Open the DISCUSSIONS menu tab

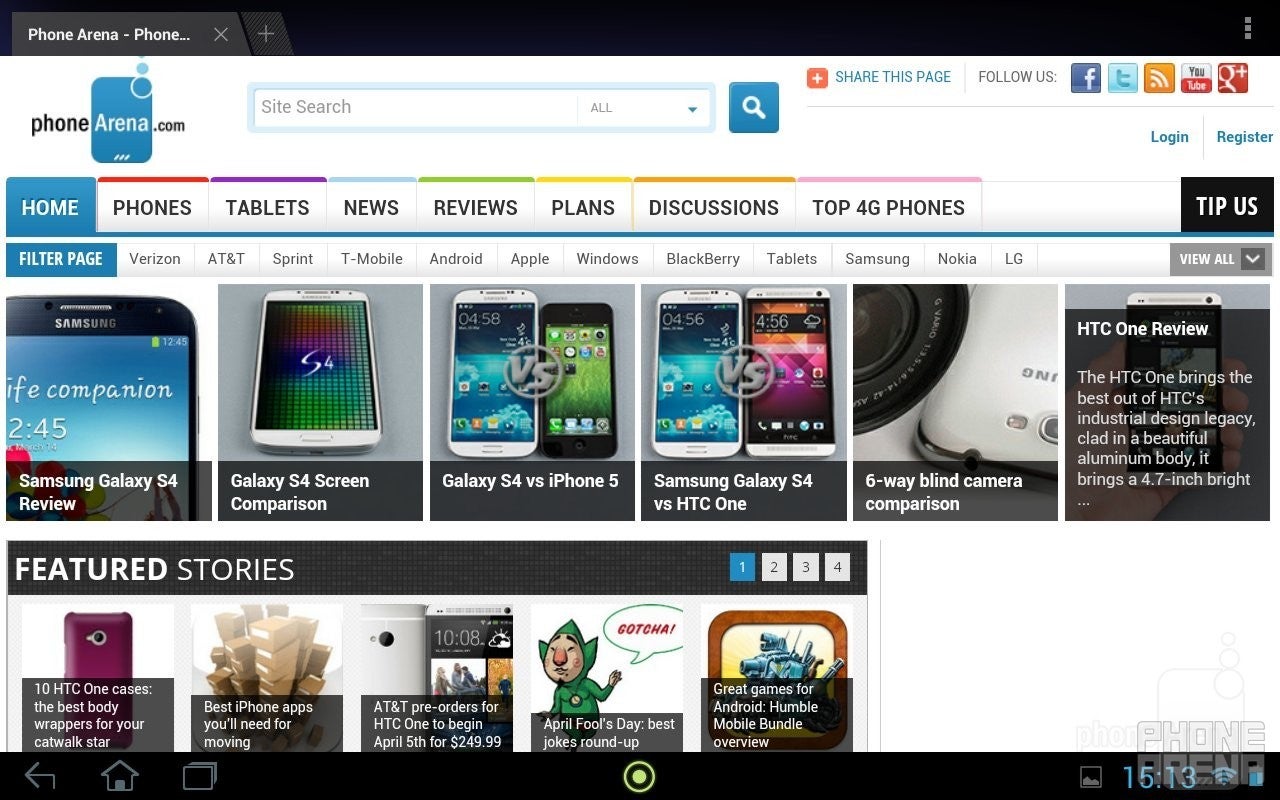714,208
